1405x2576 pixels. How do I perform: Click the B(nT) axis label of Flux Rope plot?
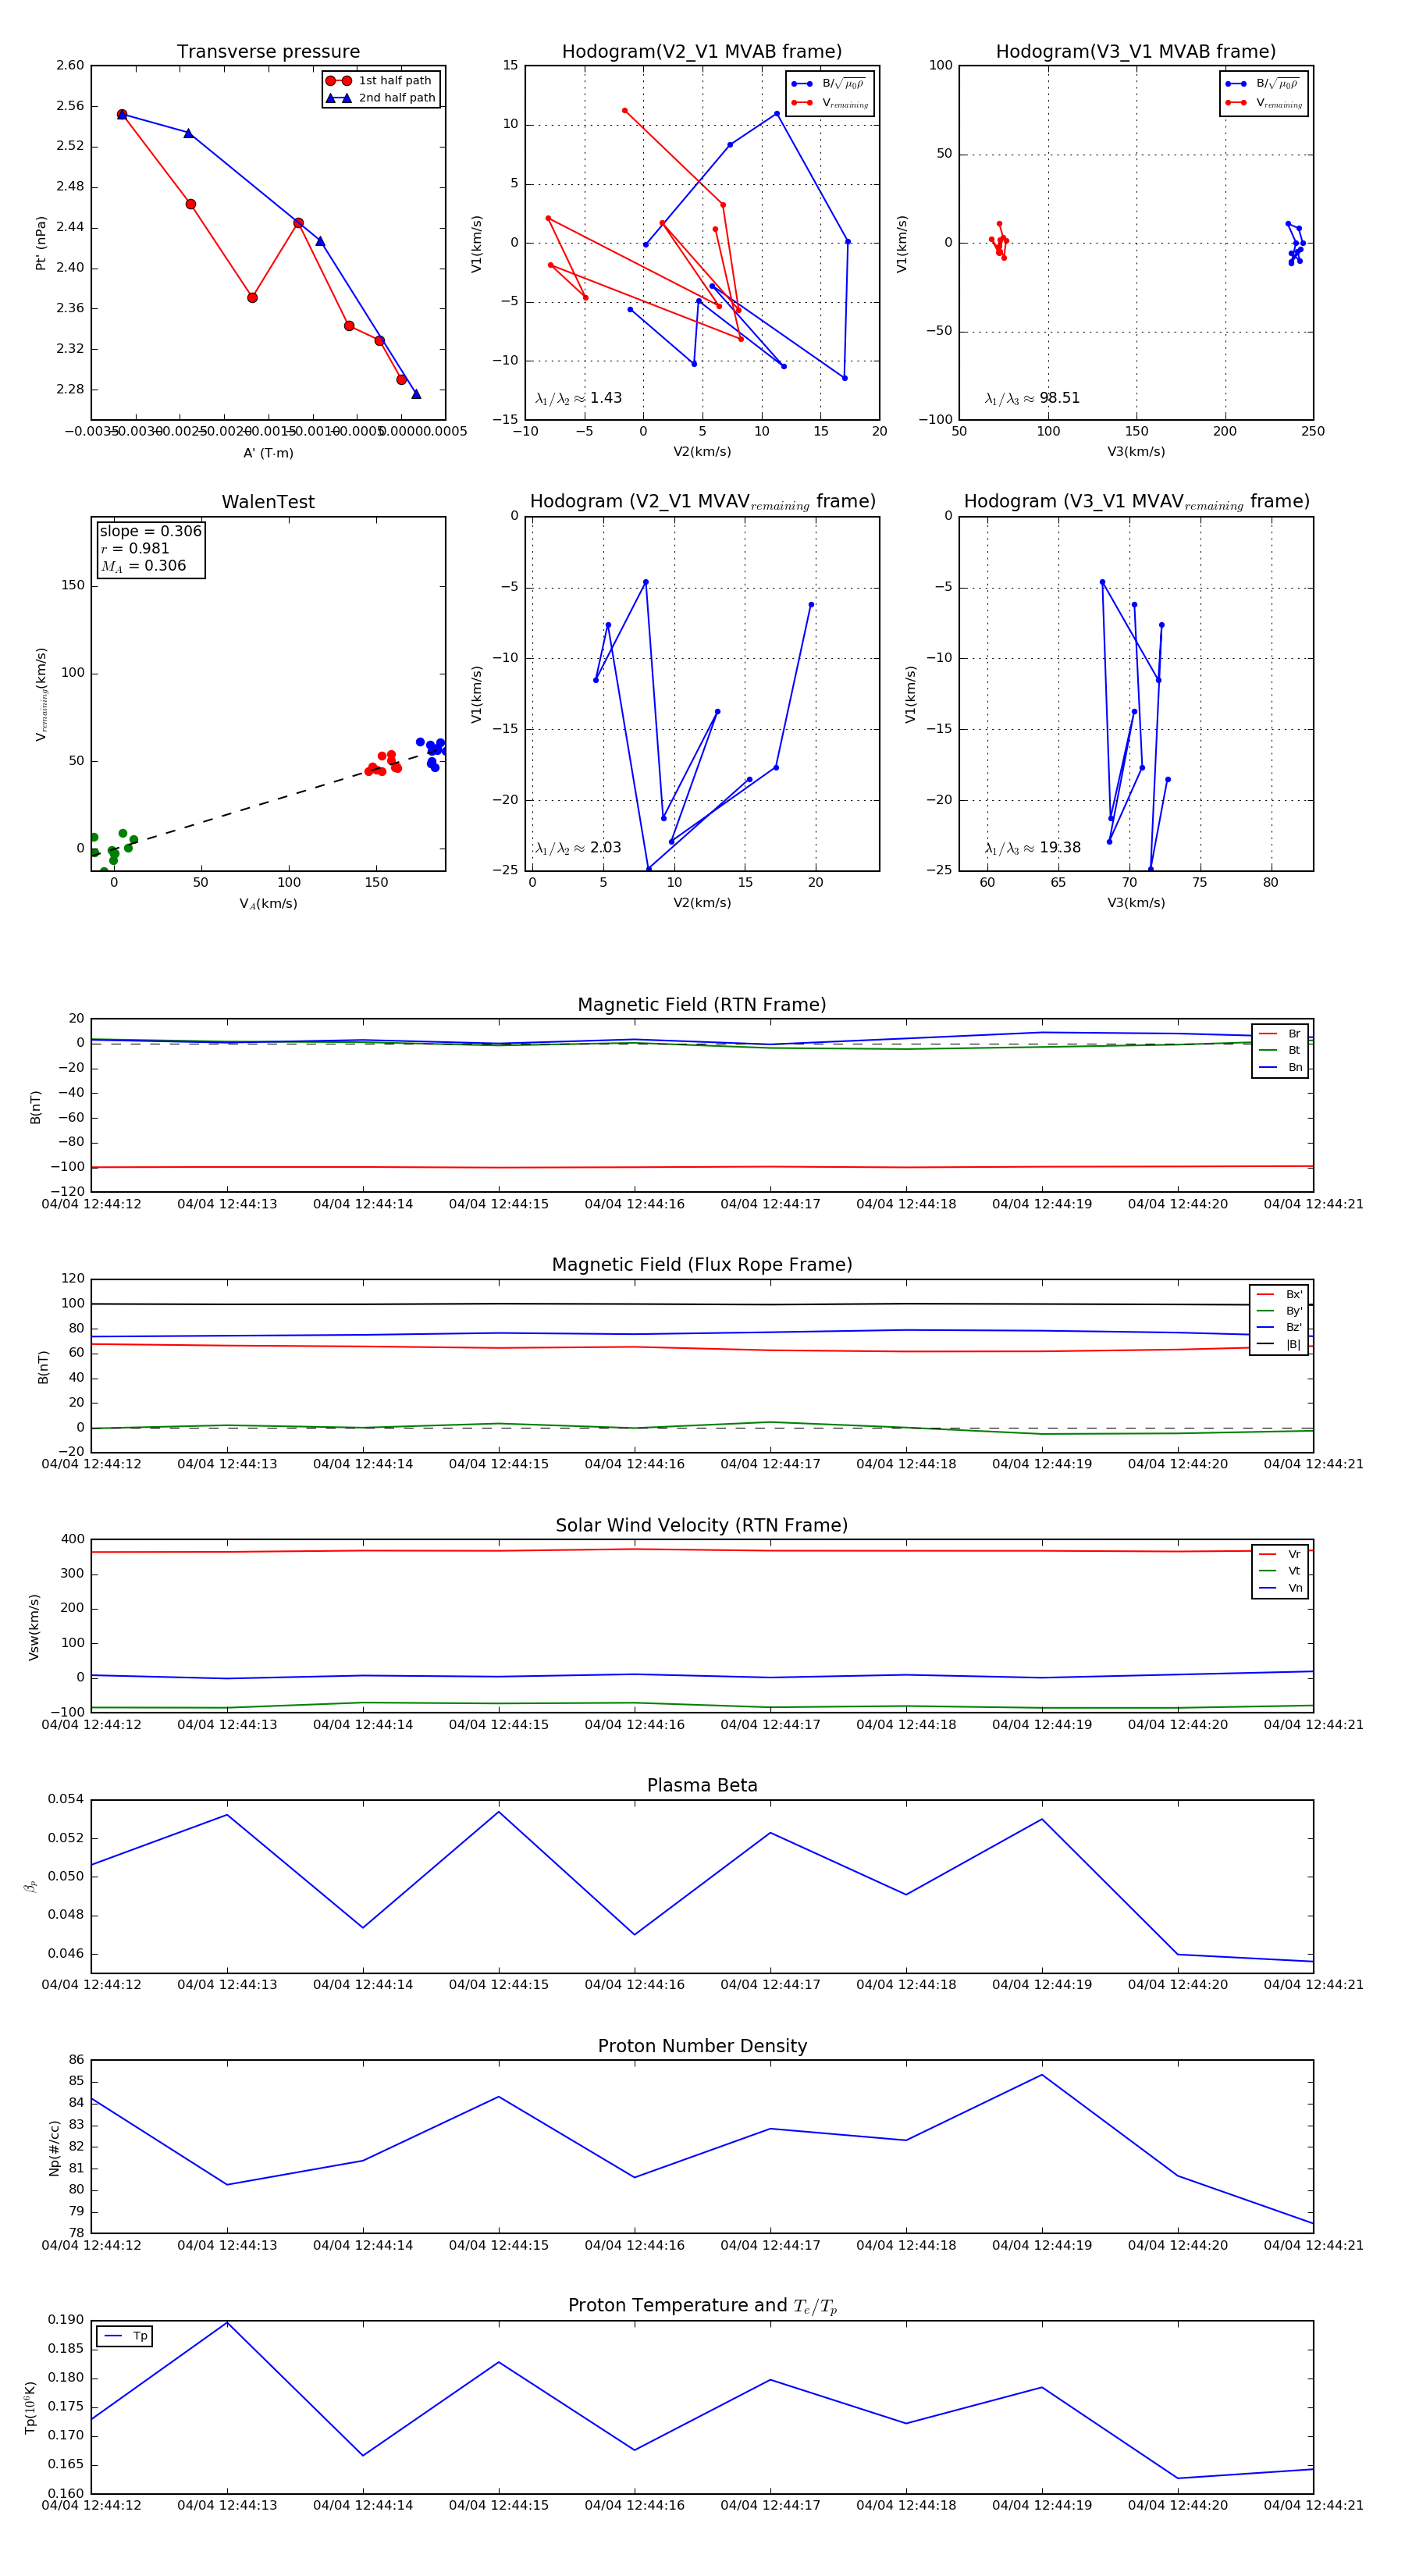[x=43, y=1367]
